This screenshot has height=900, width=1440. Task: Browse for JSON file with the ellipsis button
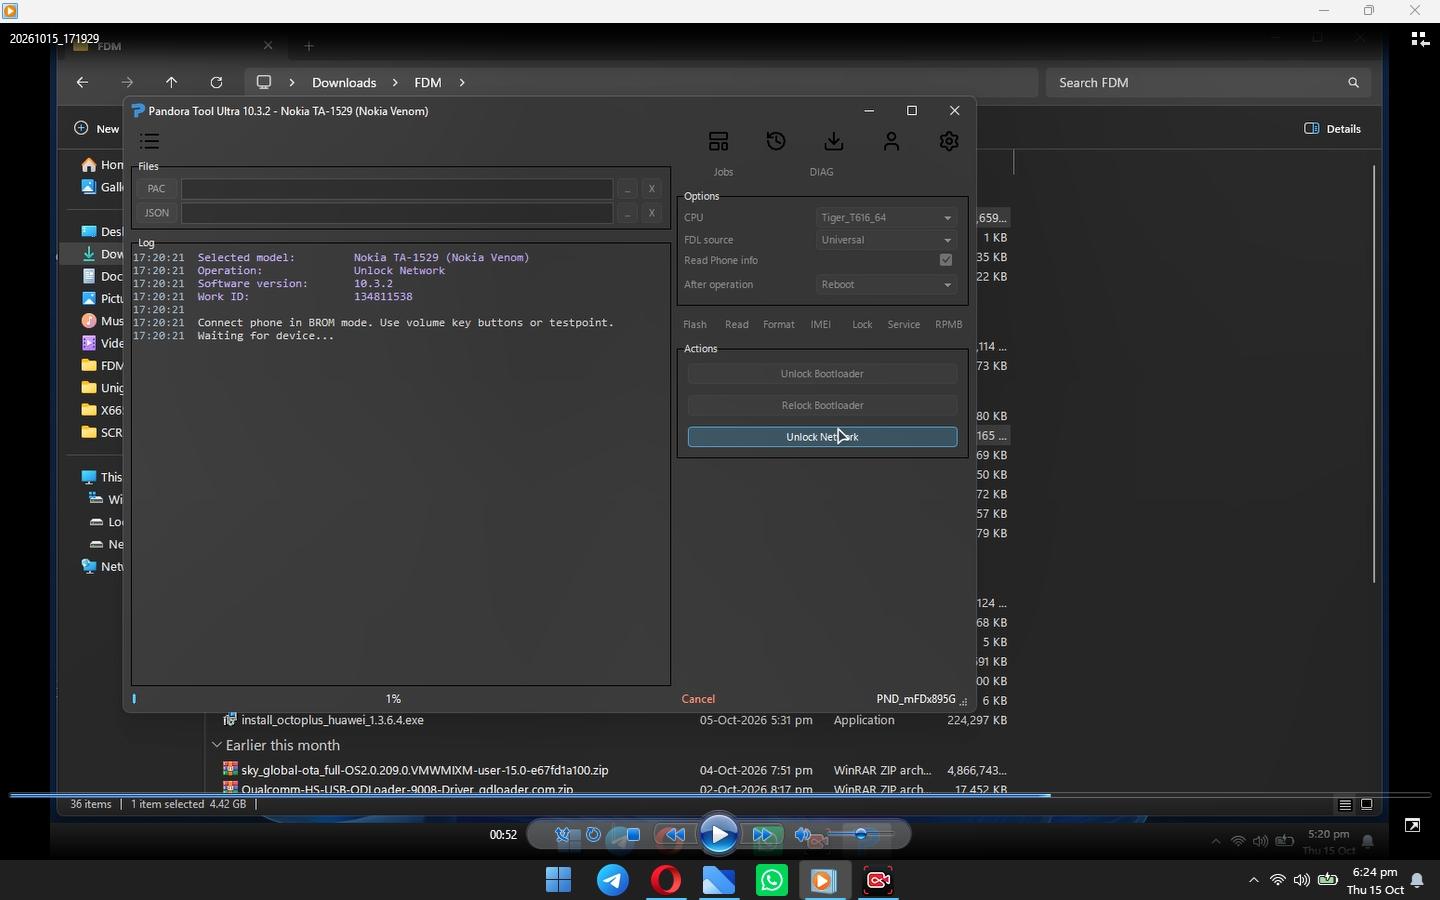click(627, 213)
